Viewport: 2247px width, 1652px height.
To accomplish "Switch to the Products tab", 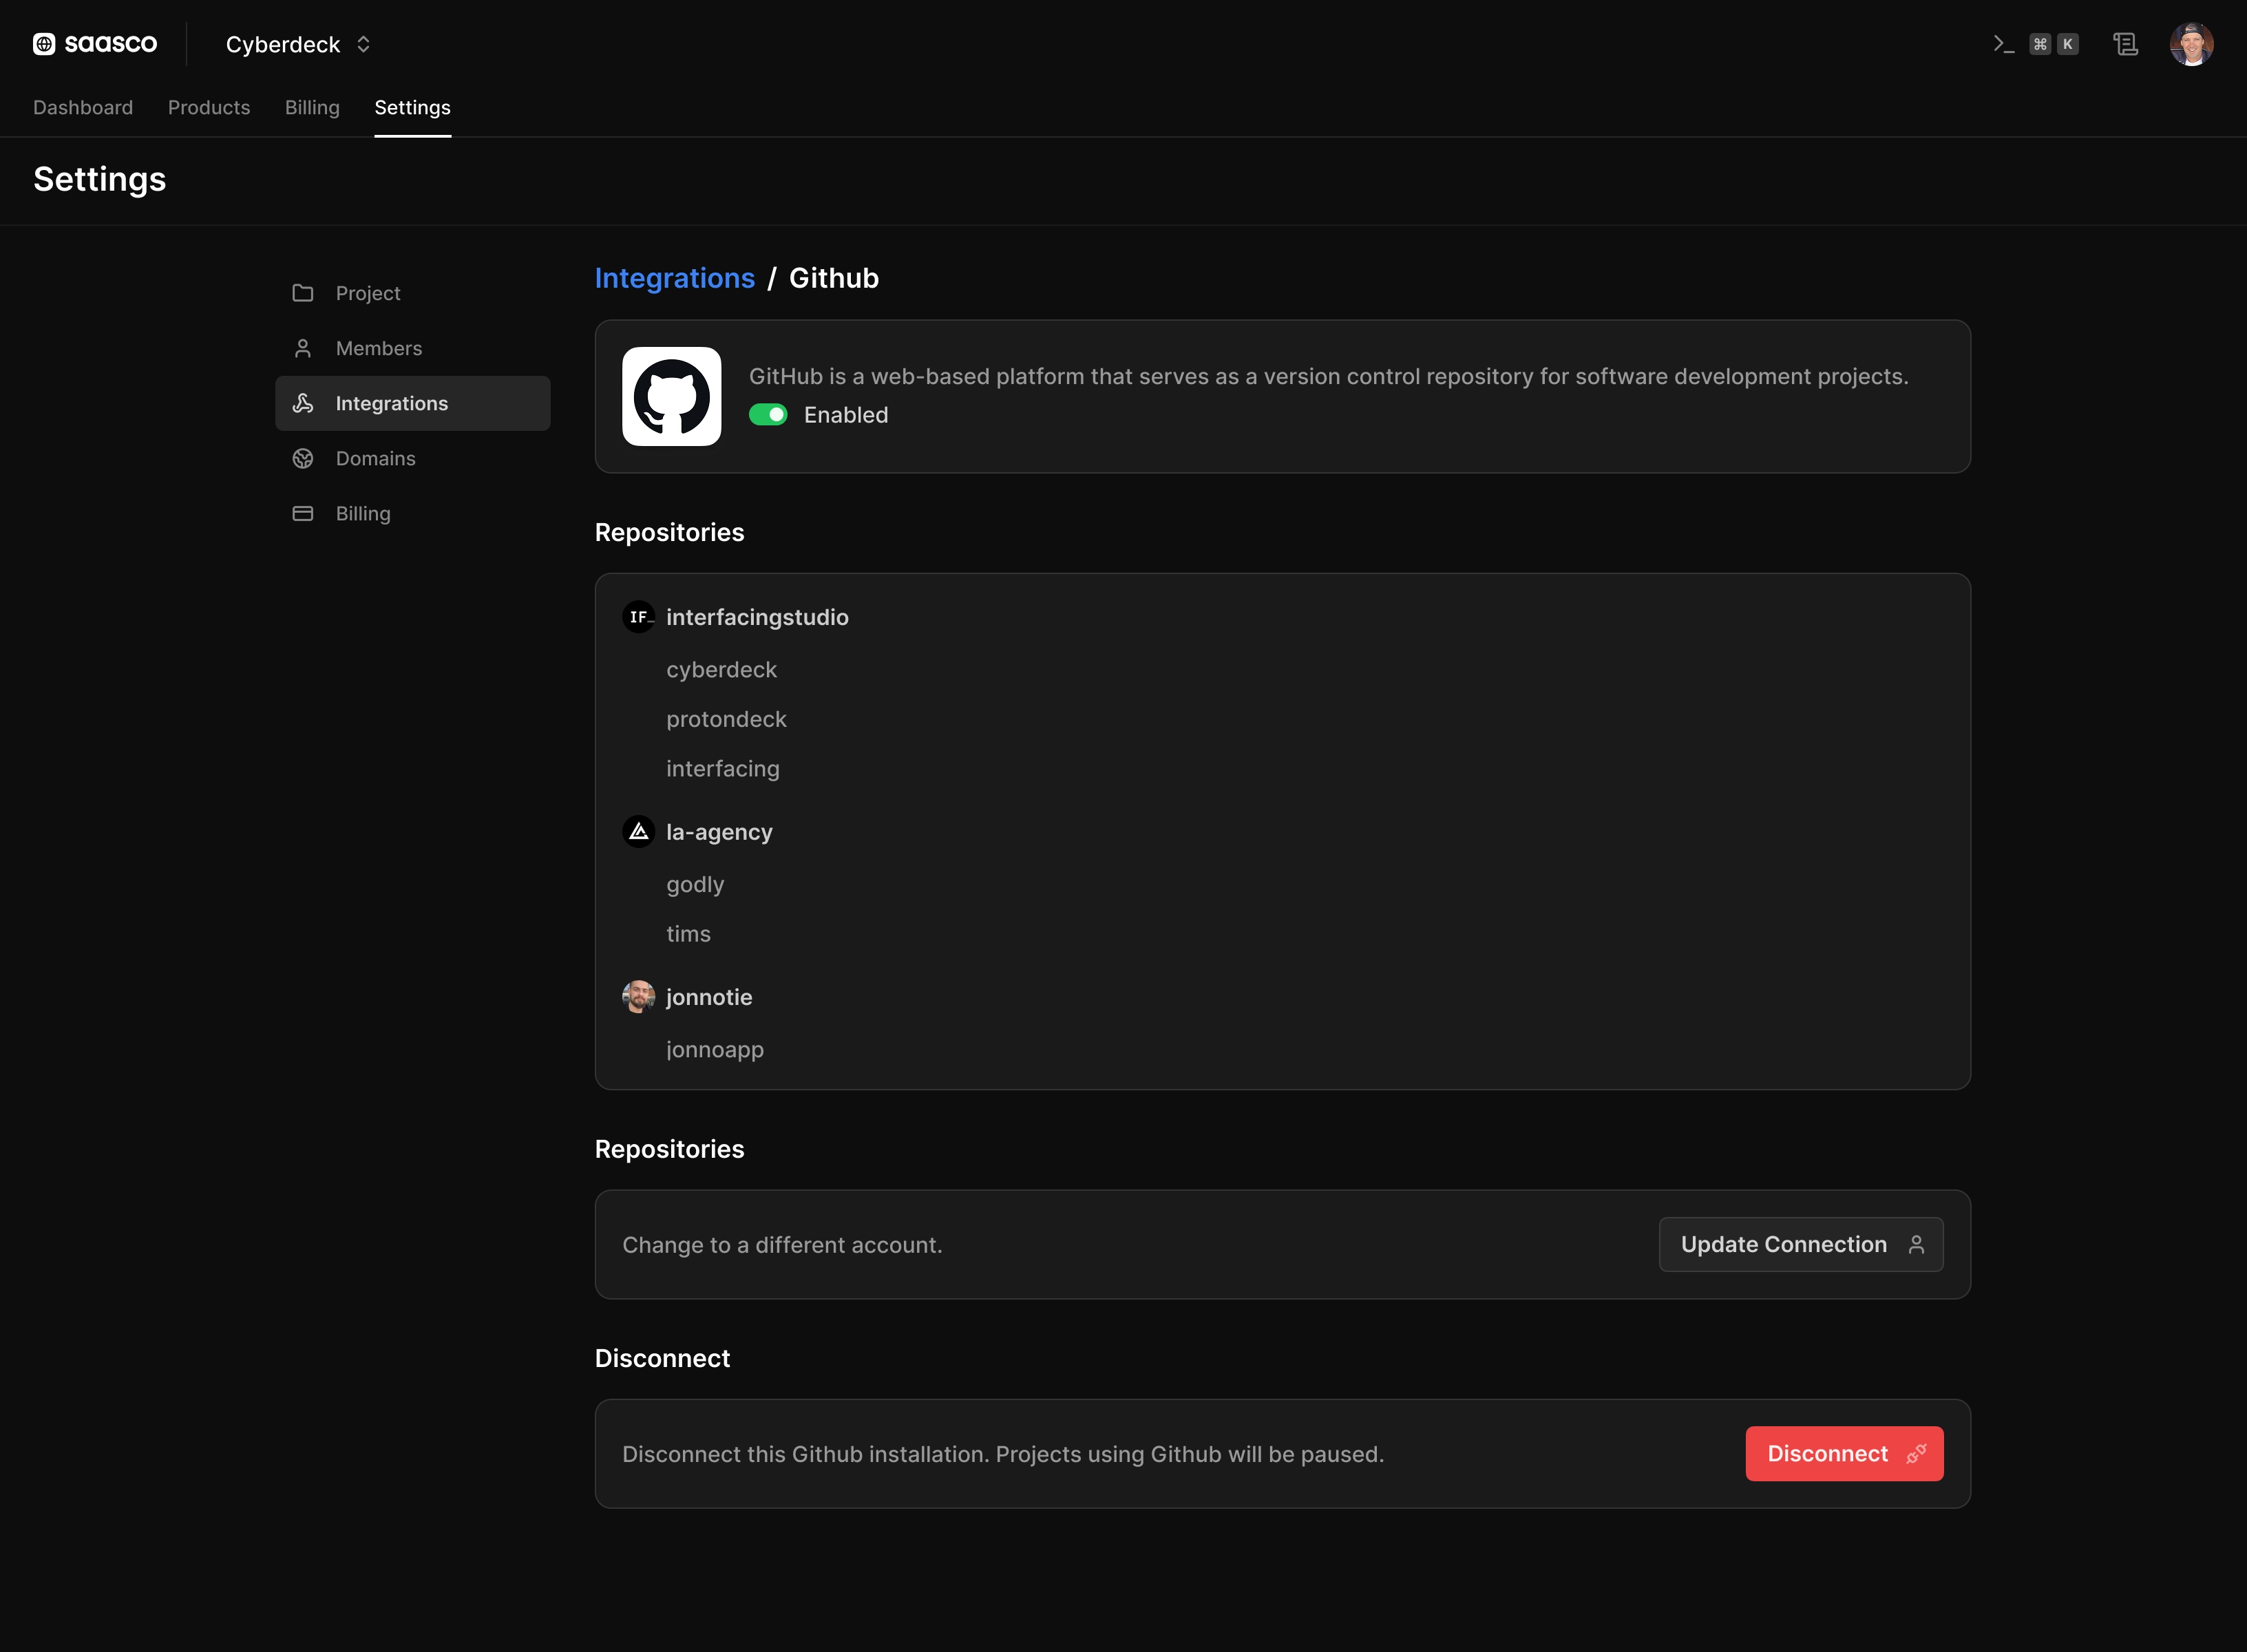I will (x=209, y=107).
